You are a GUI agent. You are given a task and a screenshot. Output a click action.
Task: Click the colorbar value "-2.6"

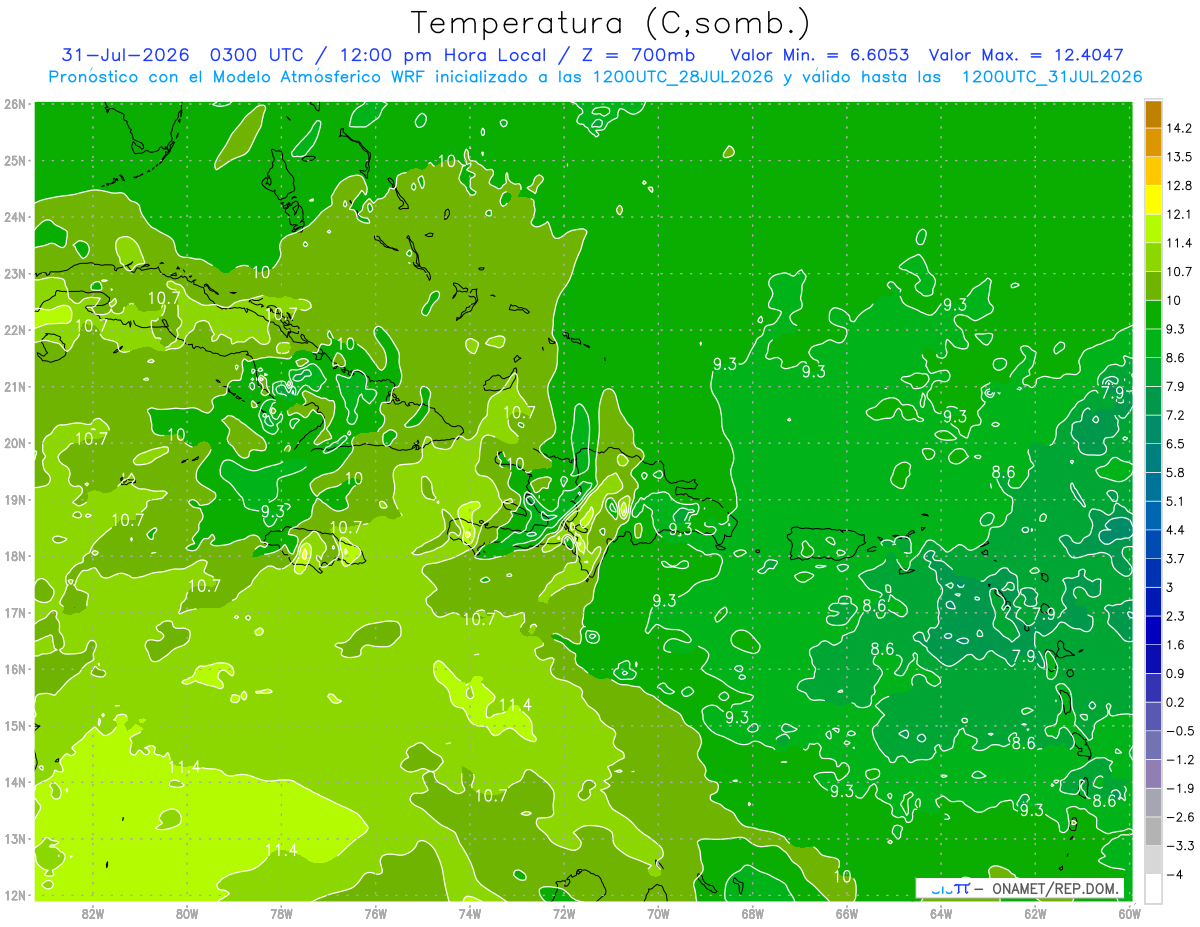click(1180, 817)
